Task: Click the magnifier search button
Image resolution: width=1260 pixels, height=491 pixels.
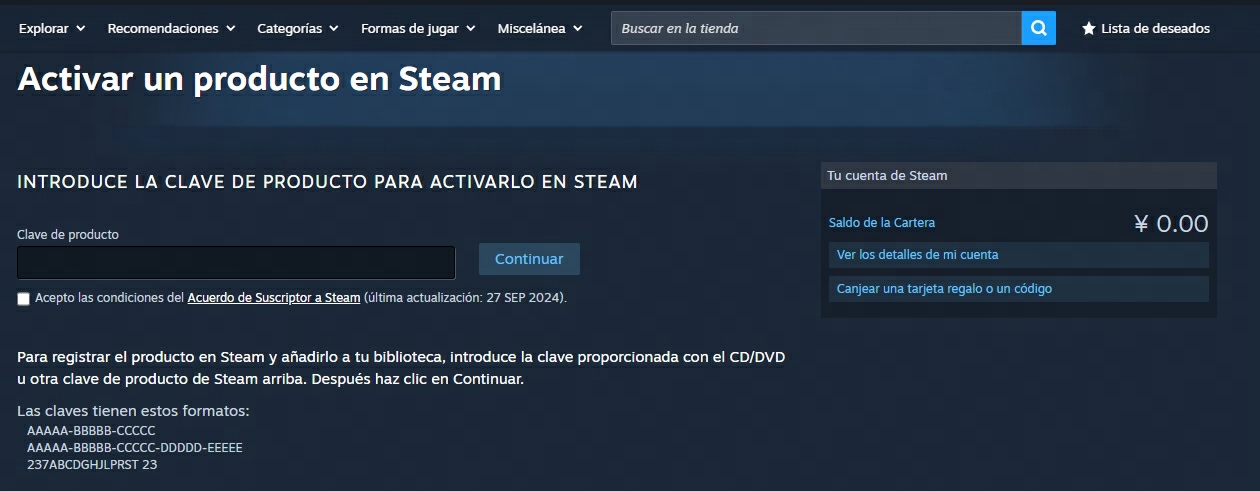Action: (x=1038, y=28)
